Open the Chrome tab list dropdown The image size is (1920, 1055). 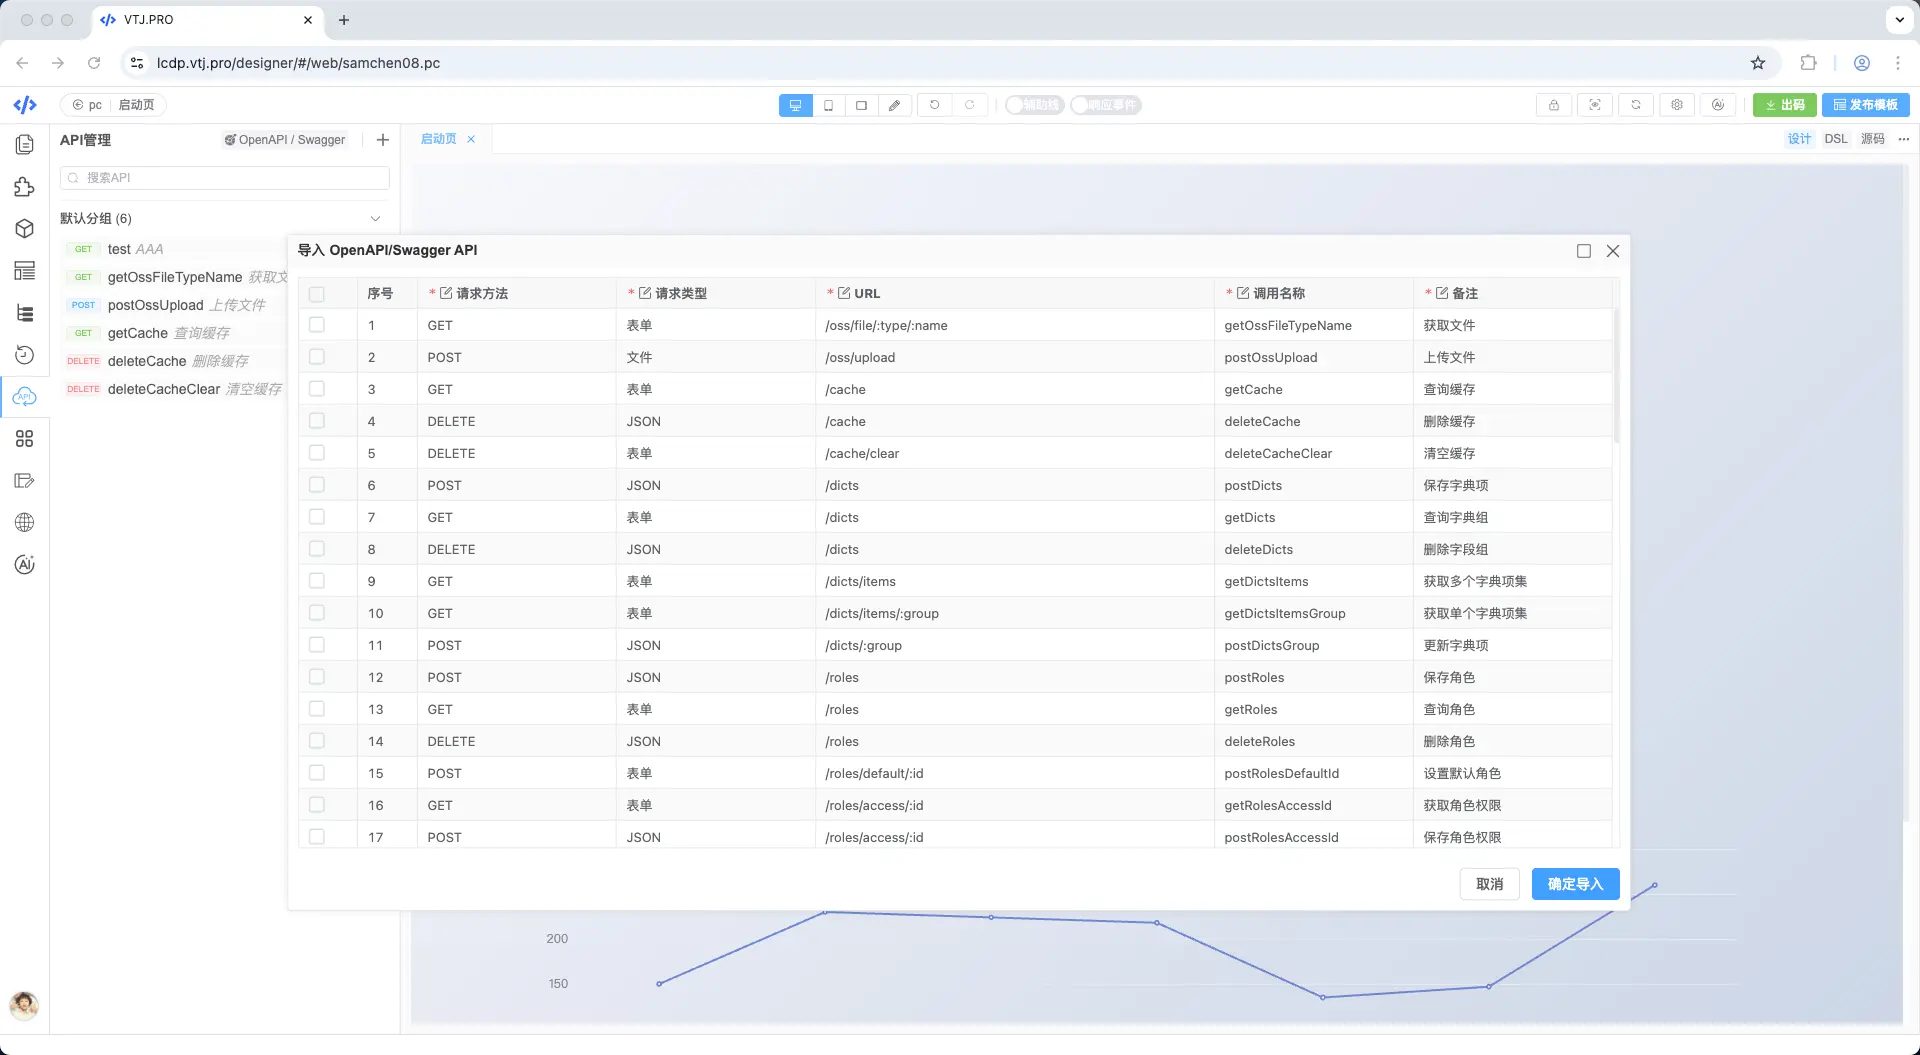tap(1899, 19)
